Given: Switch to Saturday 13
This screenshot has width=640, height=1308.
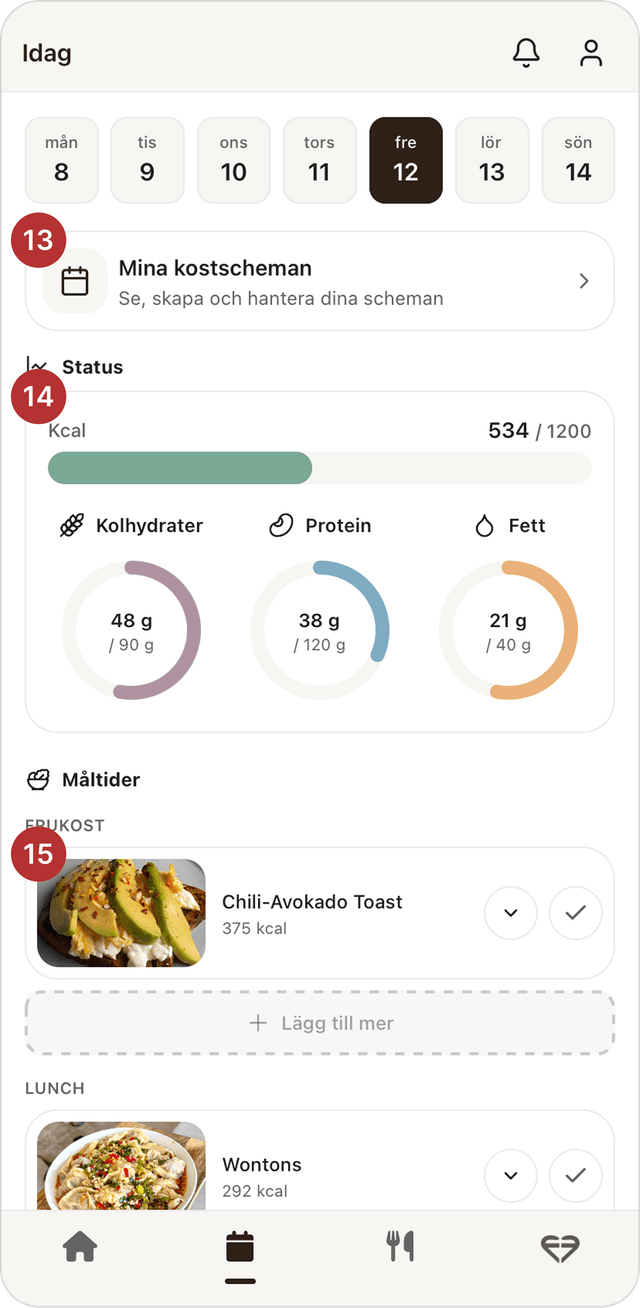Looking at the screenshot, I should point(491,160).
